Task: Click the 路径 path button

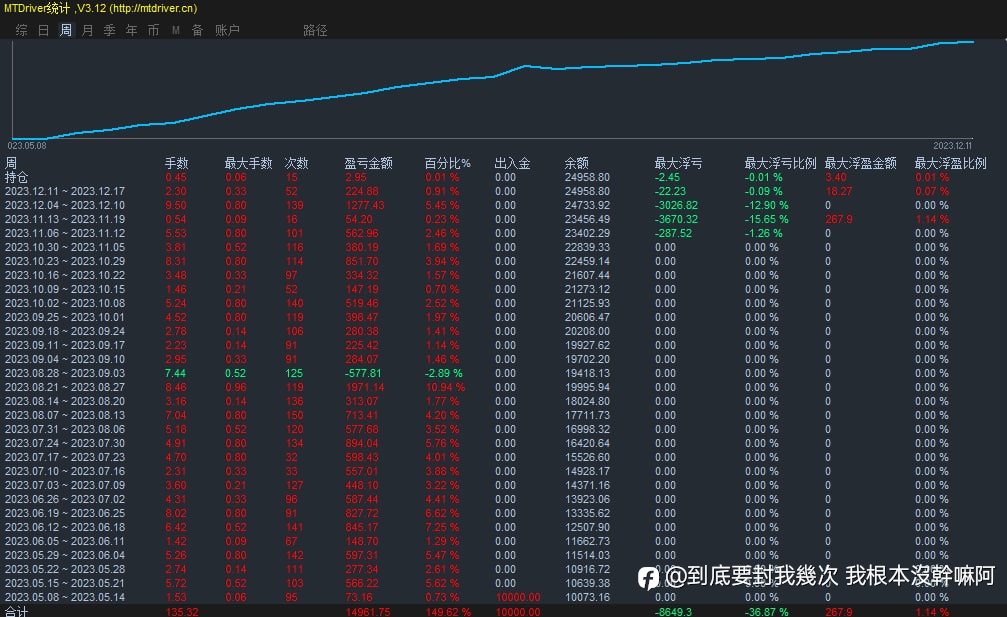Action: pos(315,30)
